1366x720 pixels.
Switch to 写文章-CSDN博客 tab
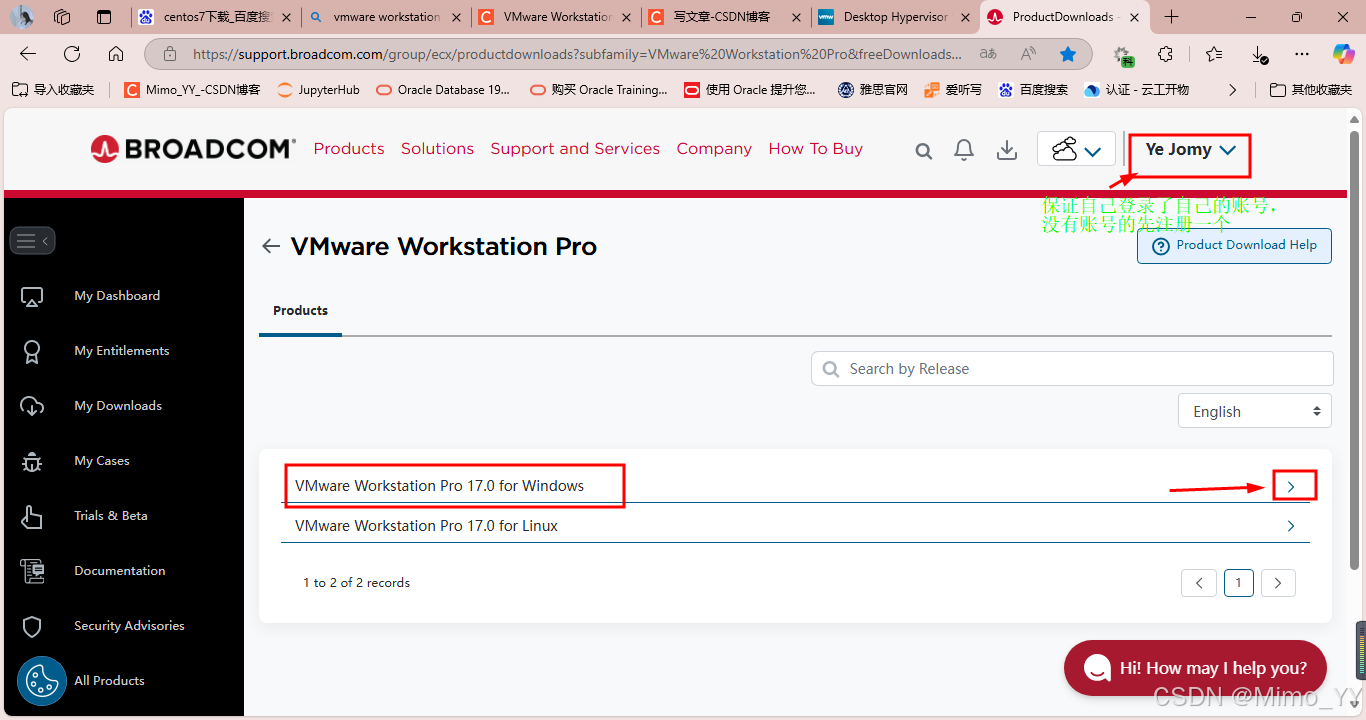point(726,17)
